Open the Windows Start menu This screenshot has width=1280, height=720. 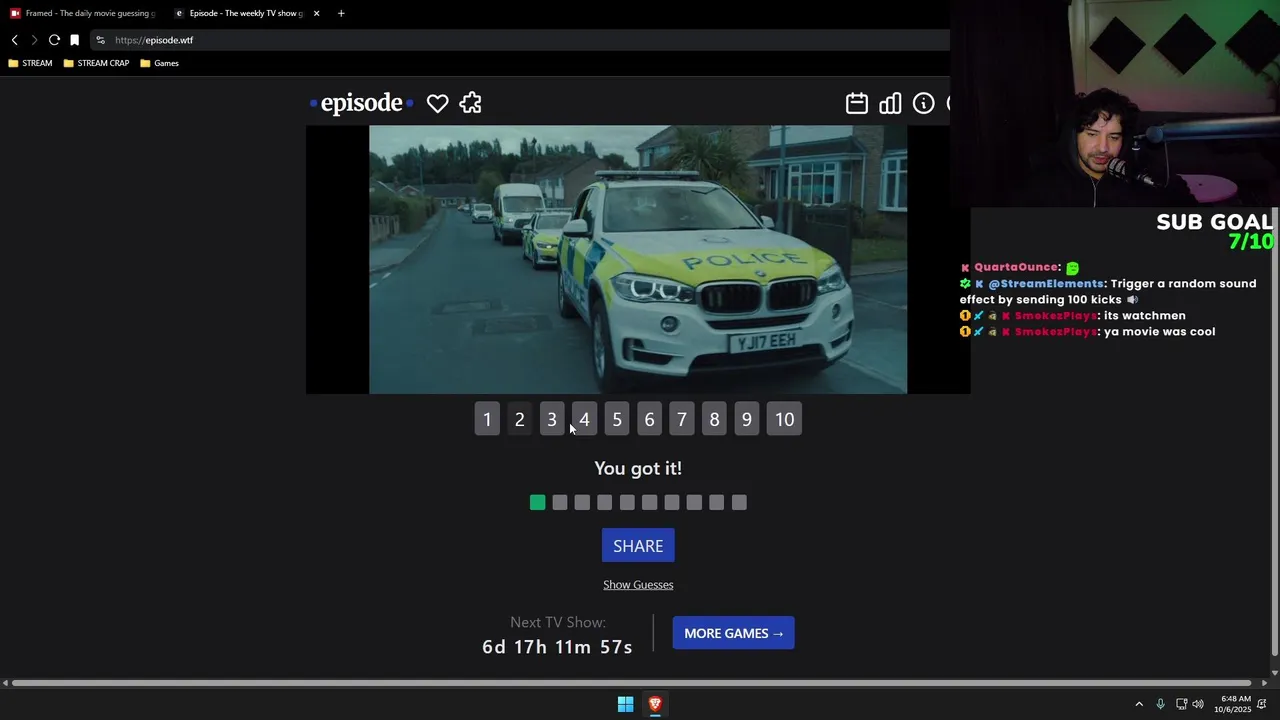coord(625,704)
